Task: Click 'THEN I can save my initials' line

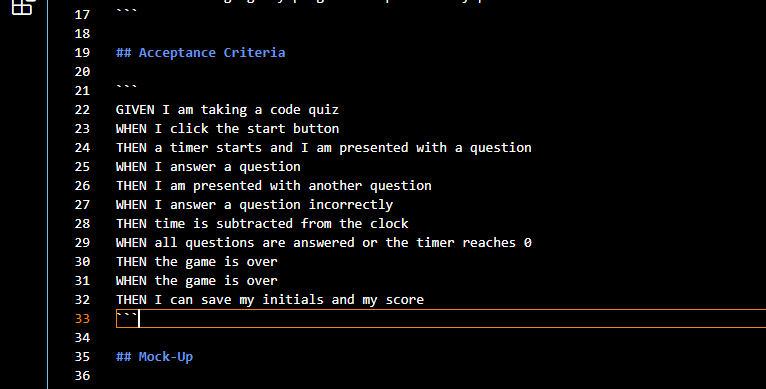Action: [270, 300]
